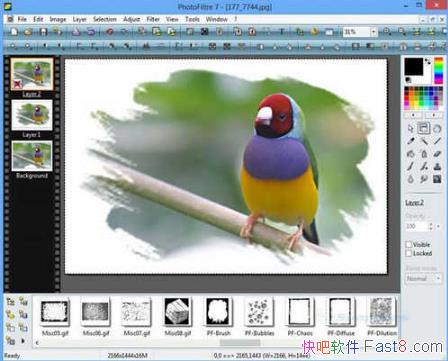Viewport: 448px width, 361px height.
Task: Click the Print icon in the top toolbar
Action: pos(76,32)
